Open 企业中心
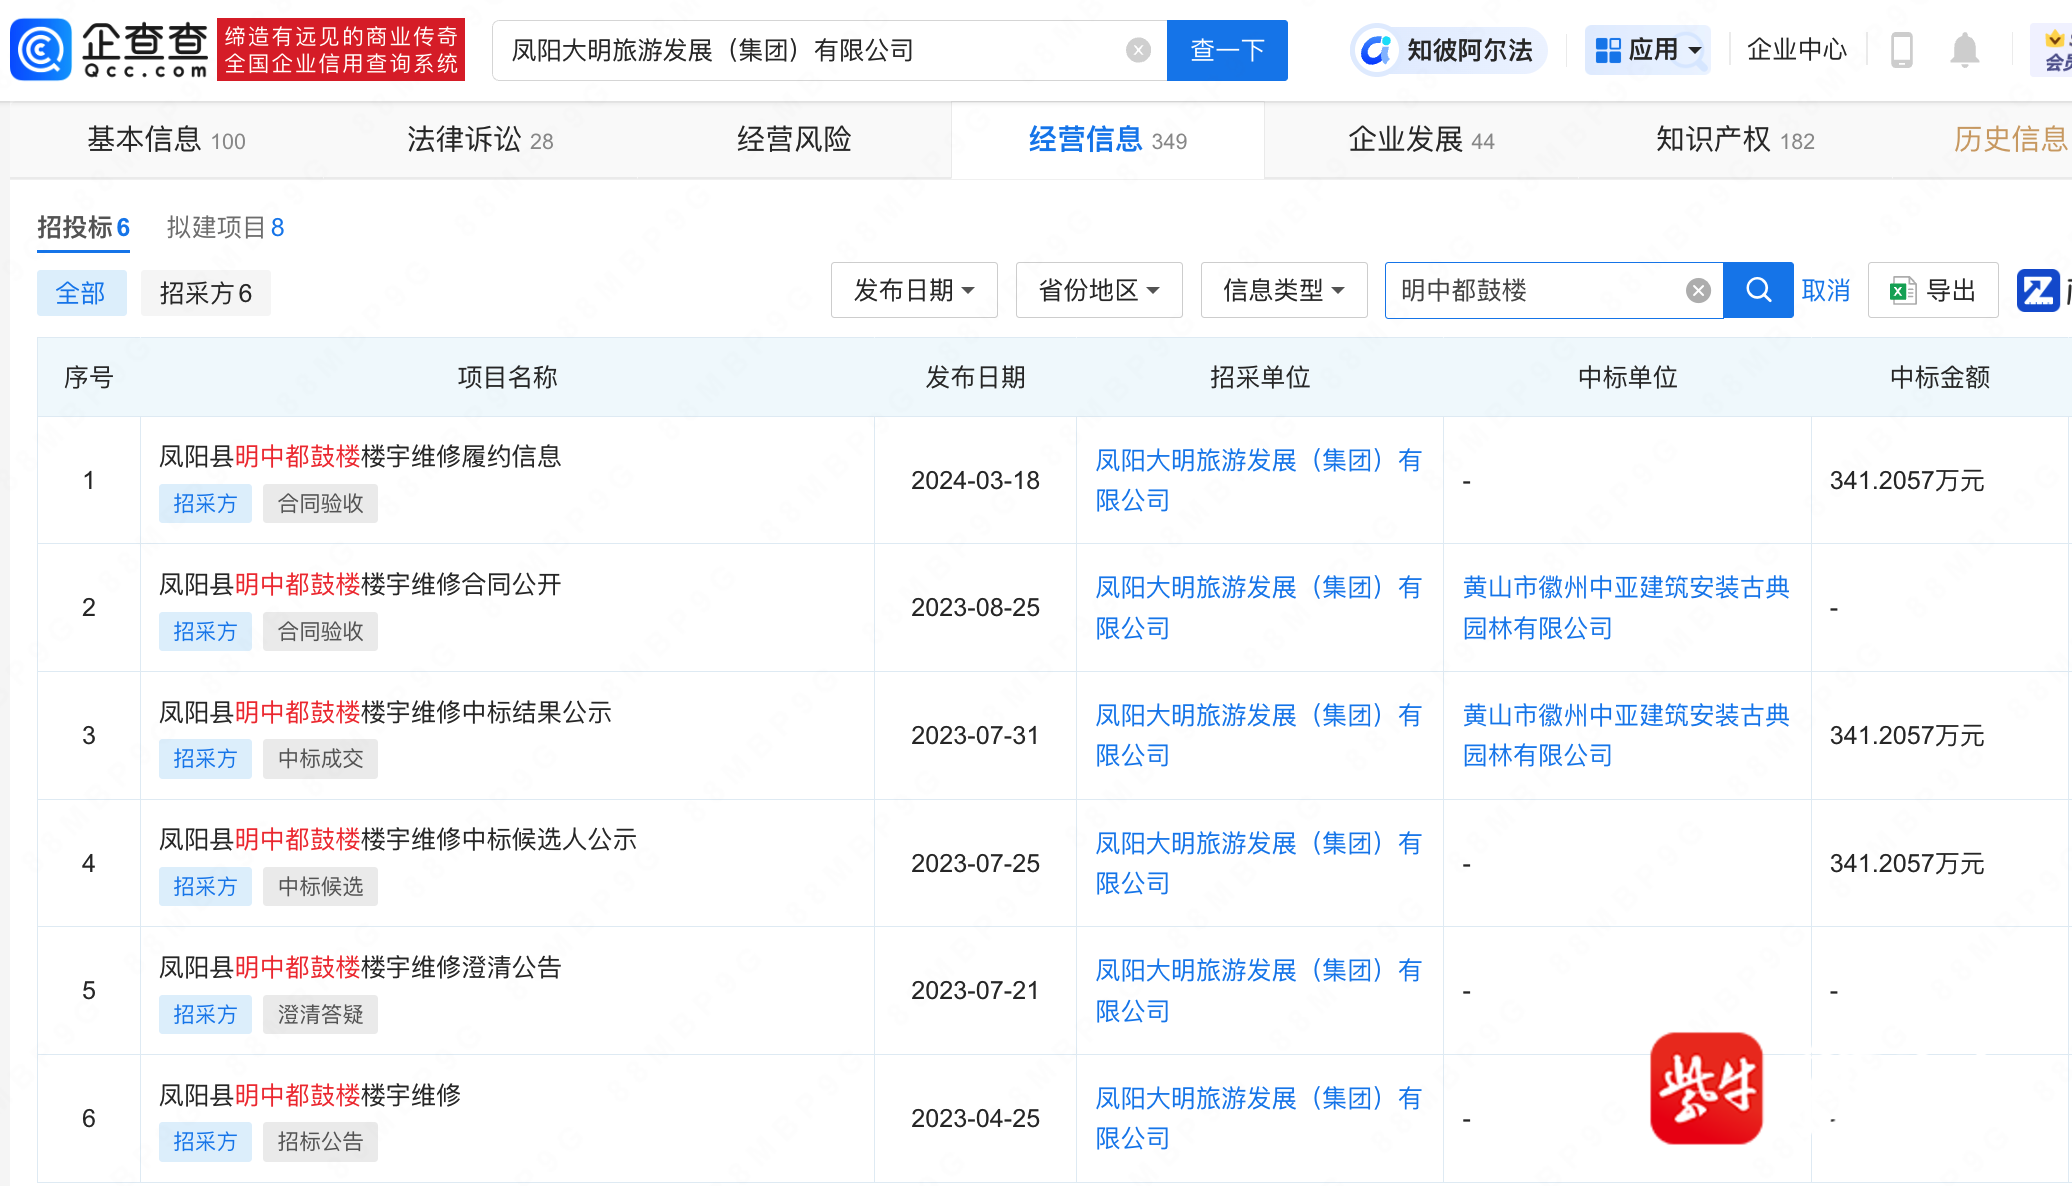This screenshot has height=1186, width=2072. (x=1796, y=50)
